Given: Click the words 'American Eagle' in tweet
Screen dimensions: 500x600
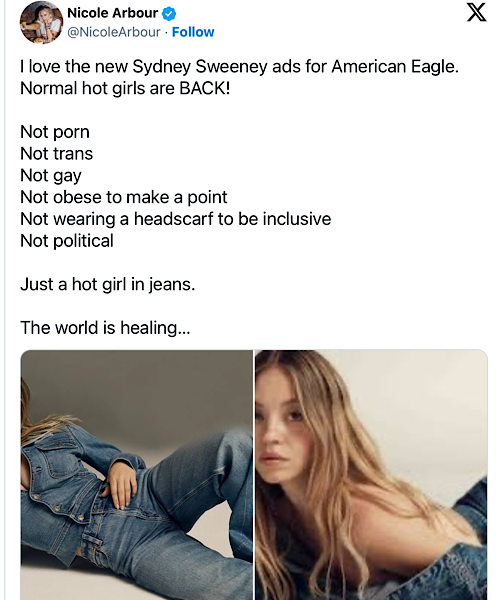Looking at the screenshot, I should (x=394, y=67).
